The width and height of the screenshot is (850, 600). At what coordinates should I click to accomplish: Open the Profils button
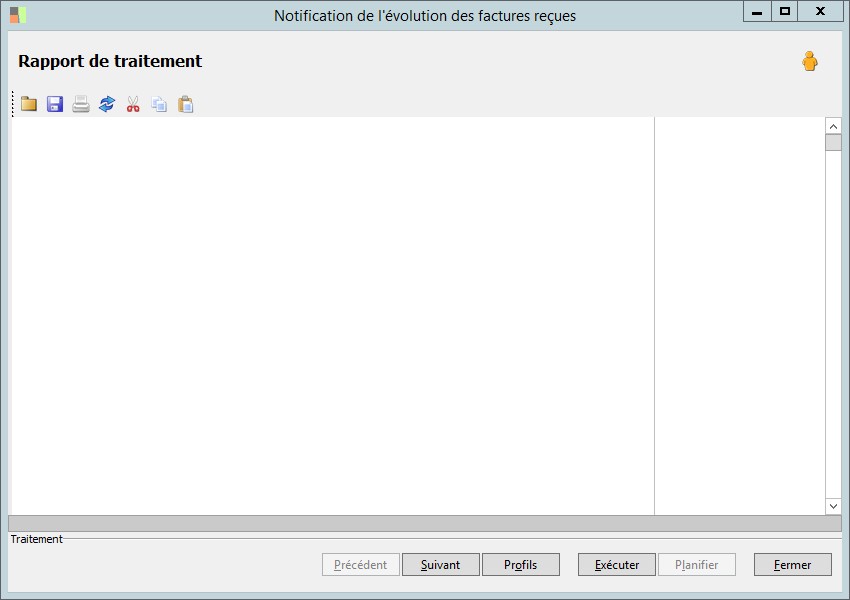tap(520, 565)
